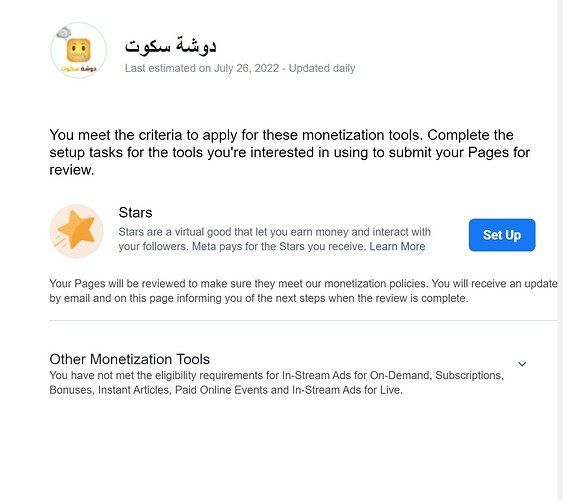The image size is (563, 500).
Task: Select the Stars heading
Action: click(x=135, y=212)
